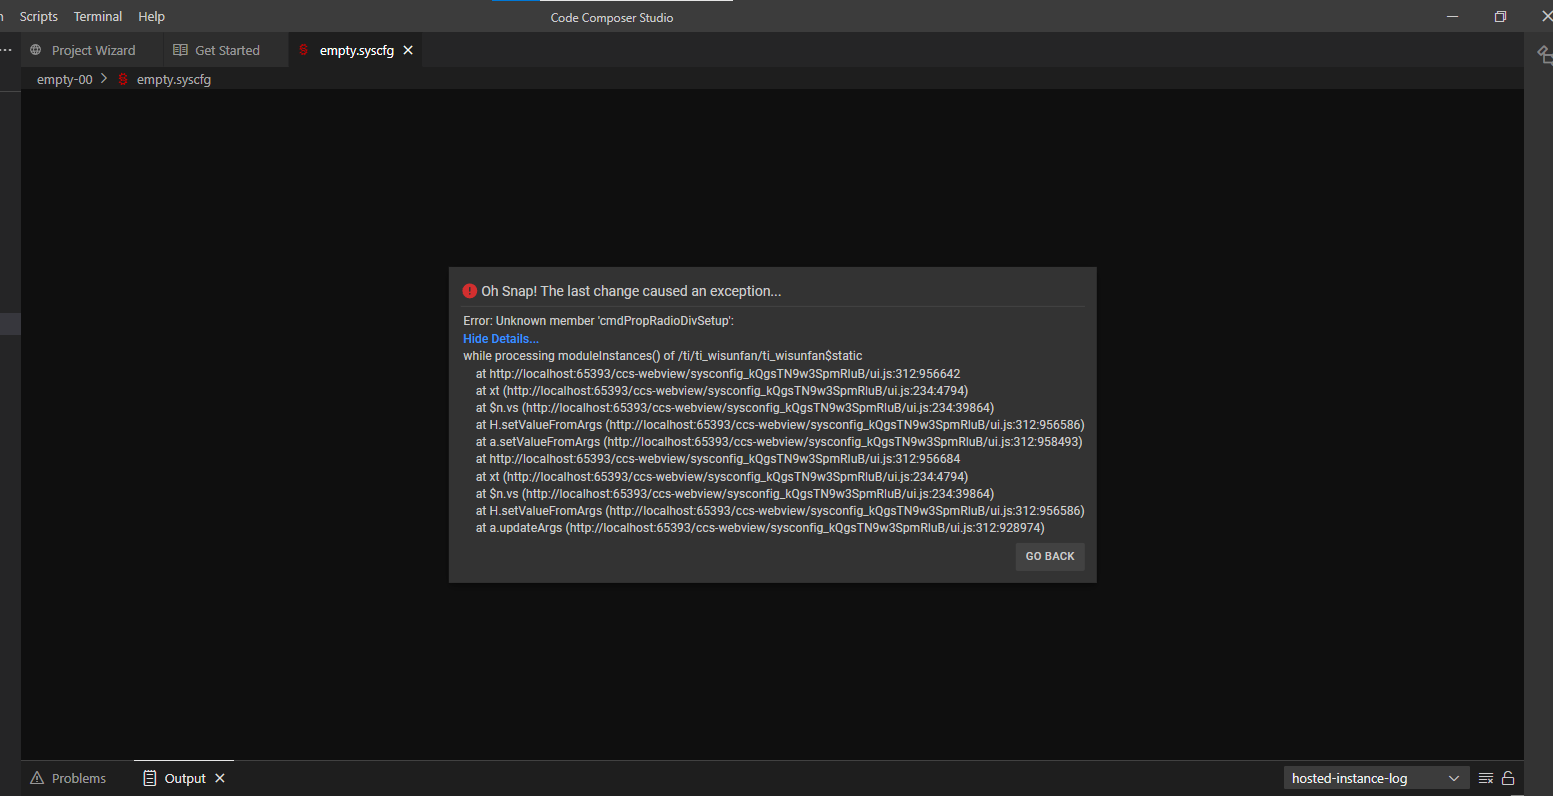
Task: Open the Help menu
Action: coord(152,17)
